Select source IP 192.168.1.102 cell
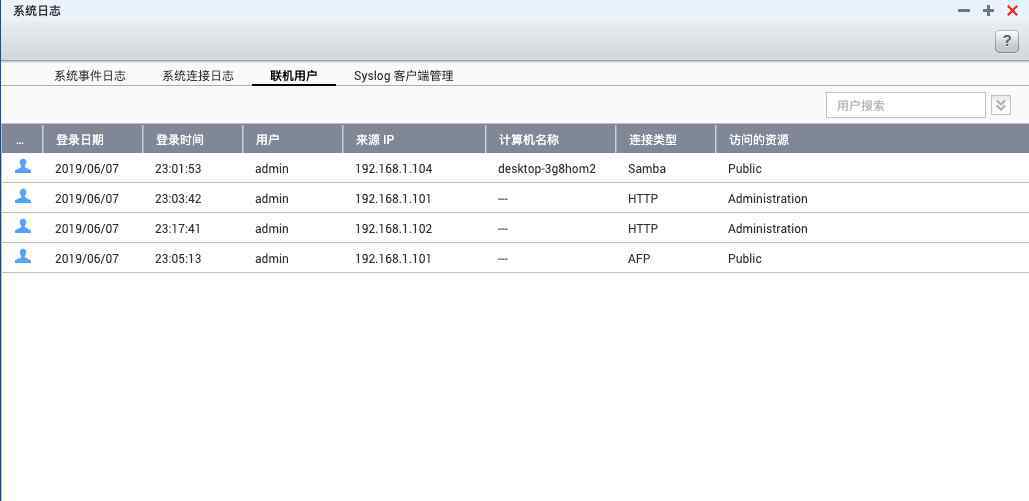1029x501 pixels. pos(394,229)
